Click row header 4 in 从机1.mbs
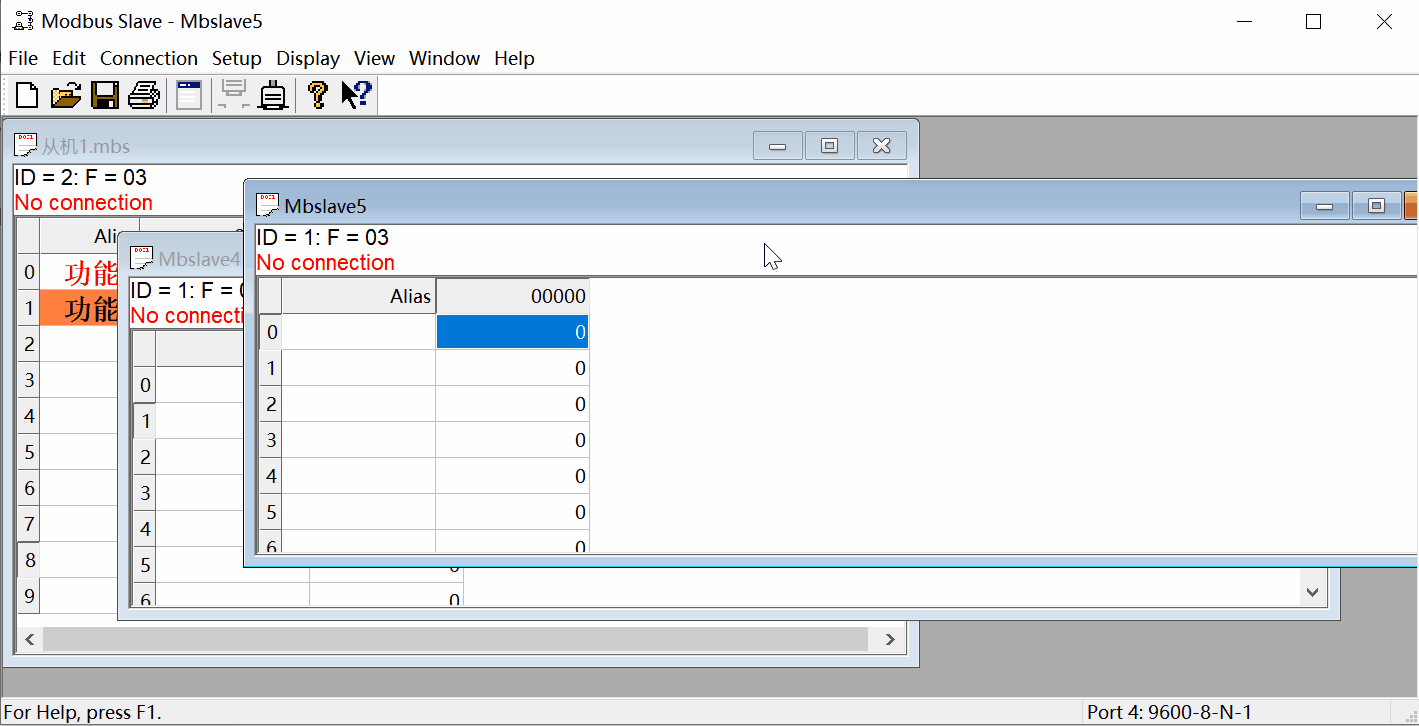 point(29,416)
